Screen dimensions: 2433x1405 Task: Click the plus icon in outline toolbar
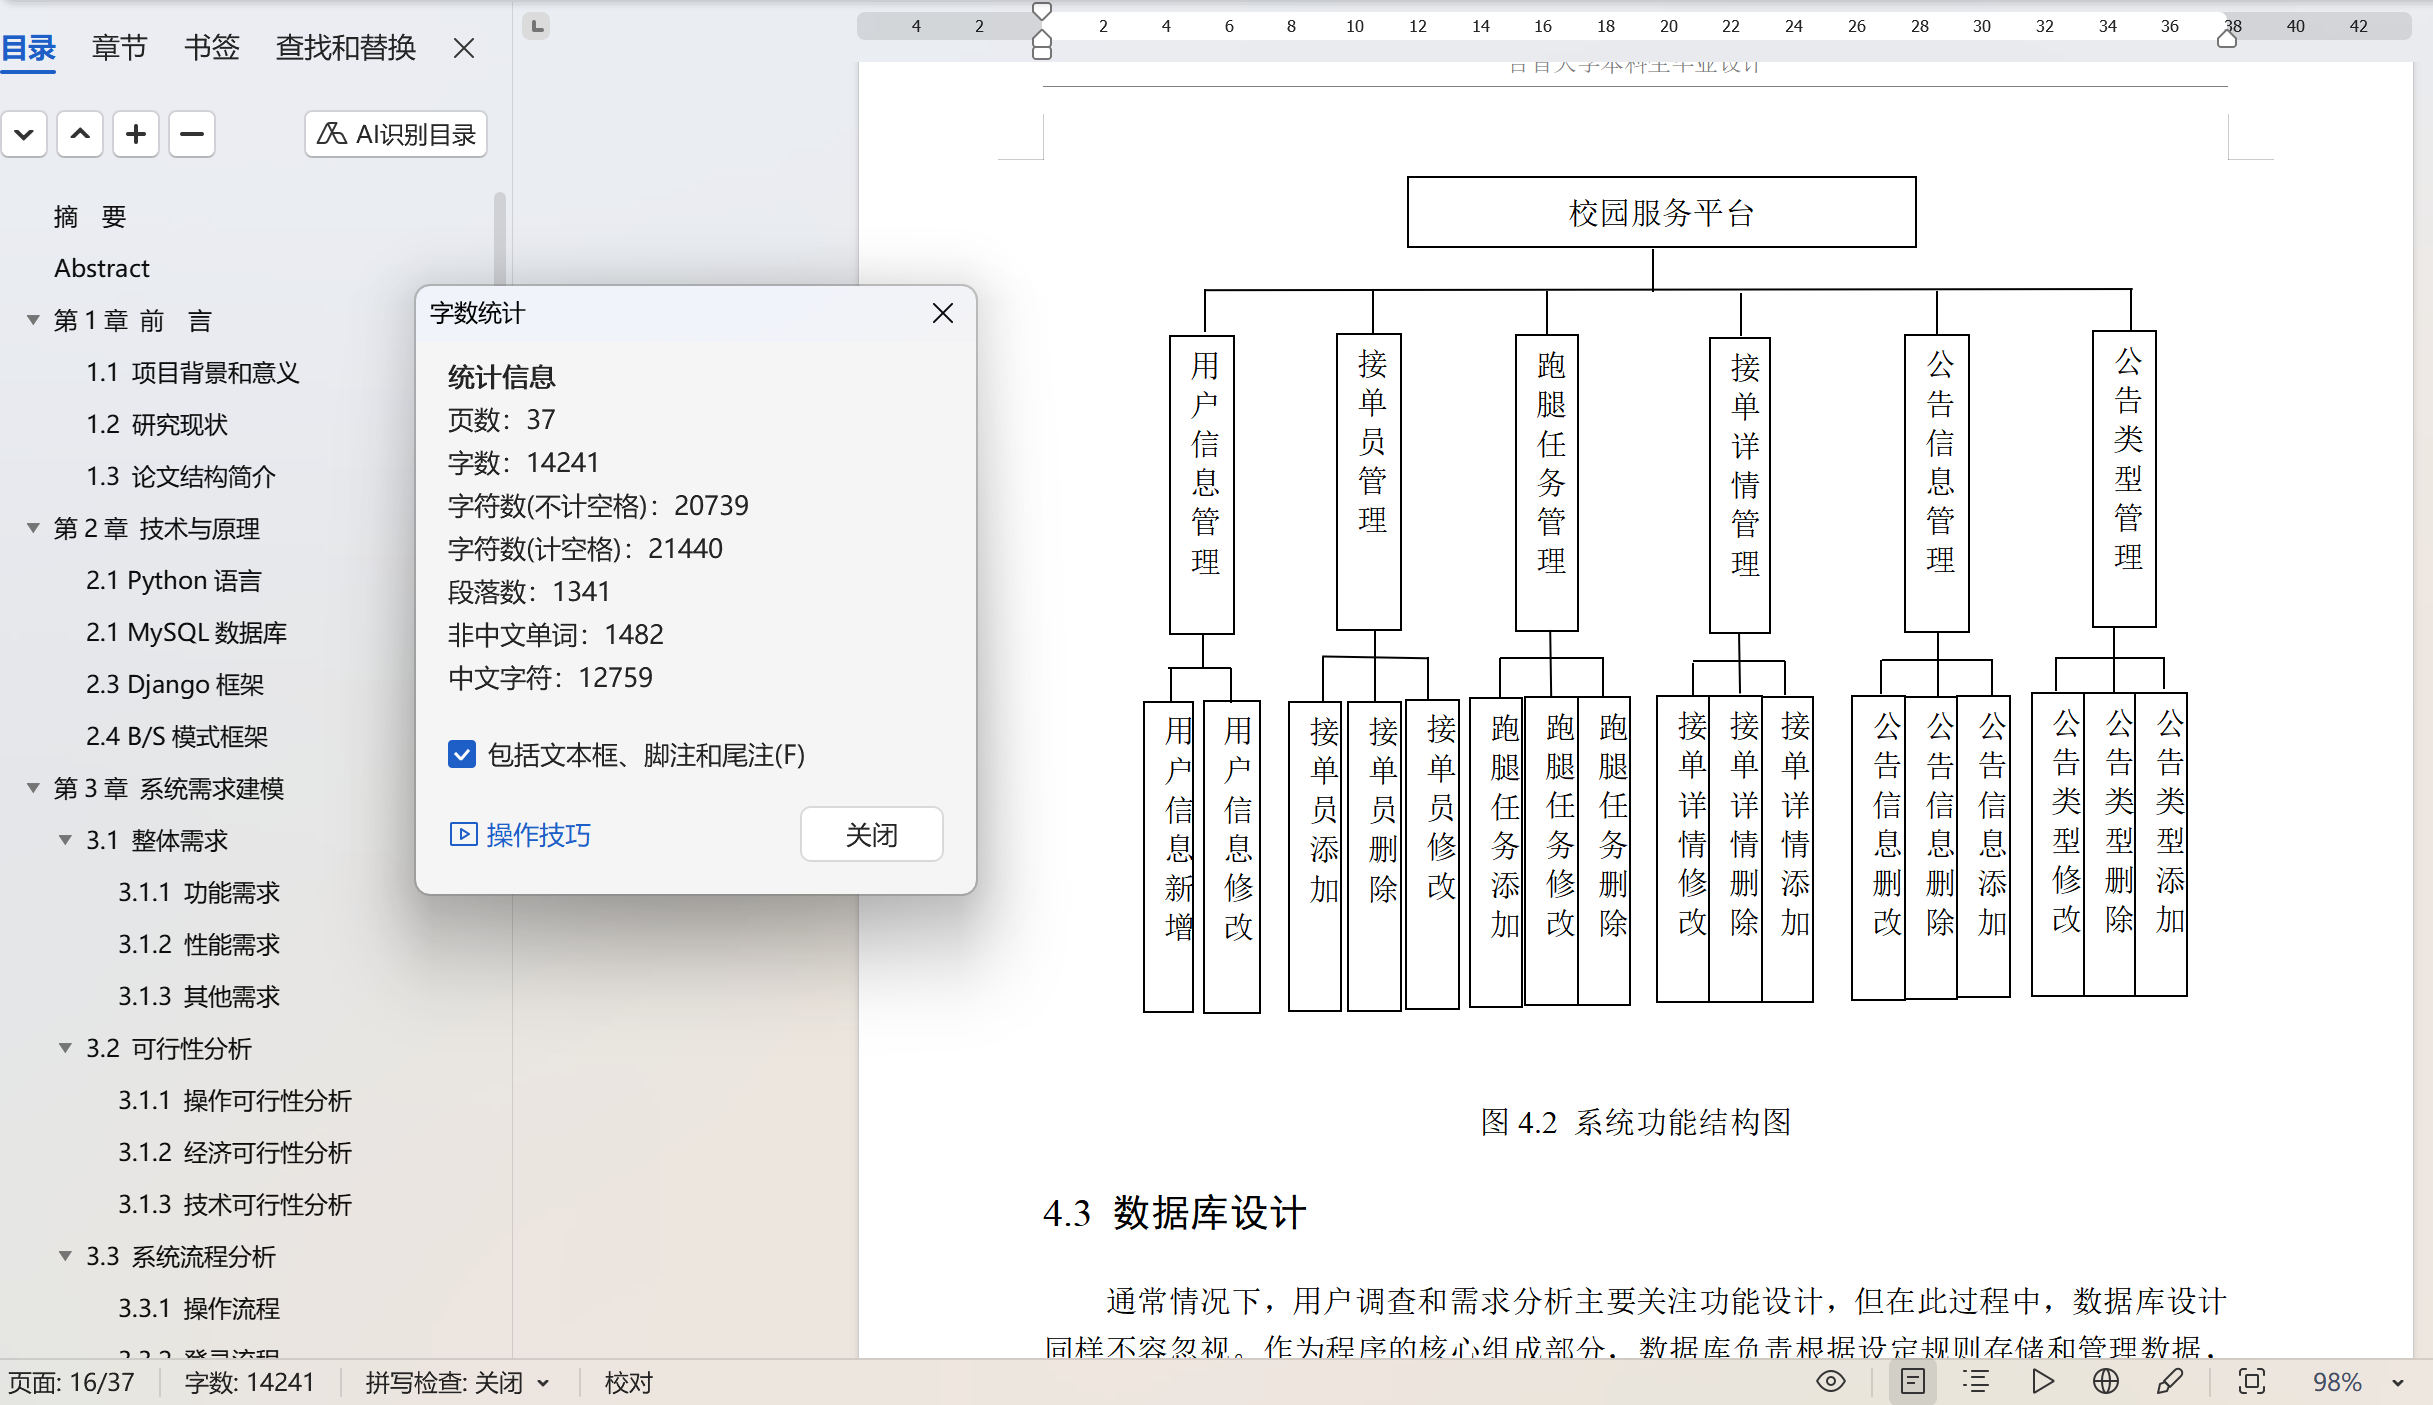(136, 134)
